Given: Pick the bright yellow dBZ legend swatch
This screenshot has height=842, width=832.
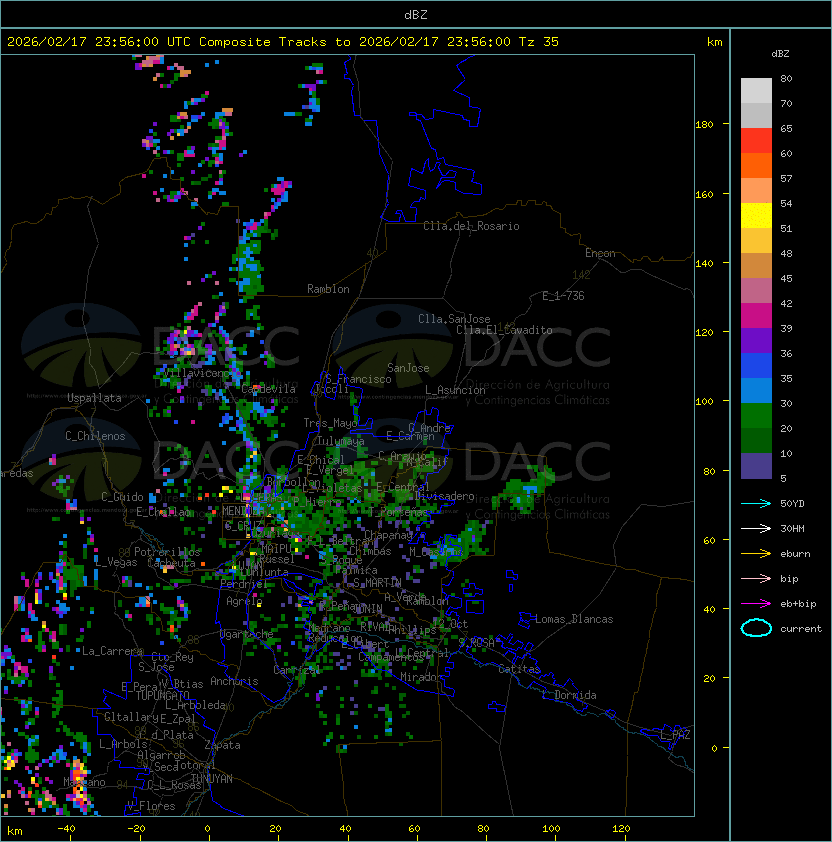Looking at the screenshot, I should [756, 216].
